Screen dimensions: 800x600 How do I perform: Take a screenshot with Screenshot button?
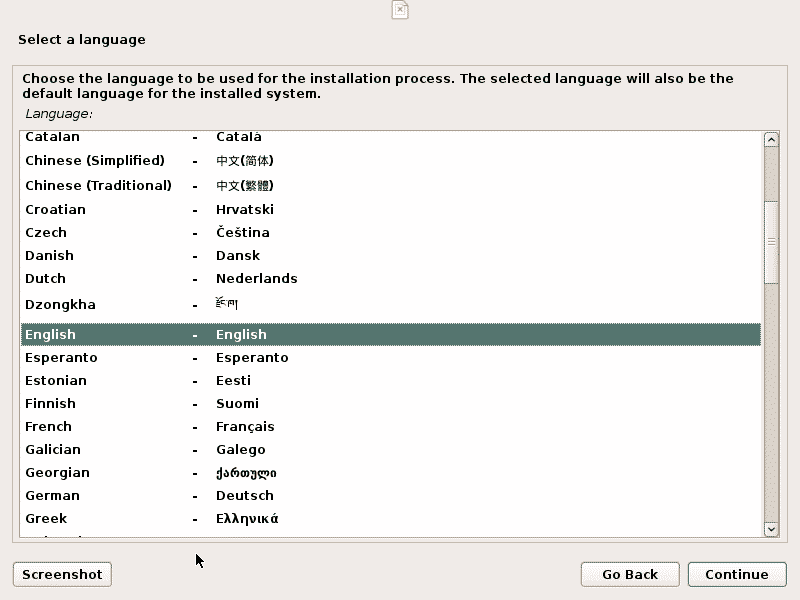(x=62, y=574)
